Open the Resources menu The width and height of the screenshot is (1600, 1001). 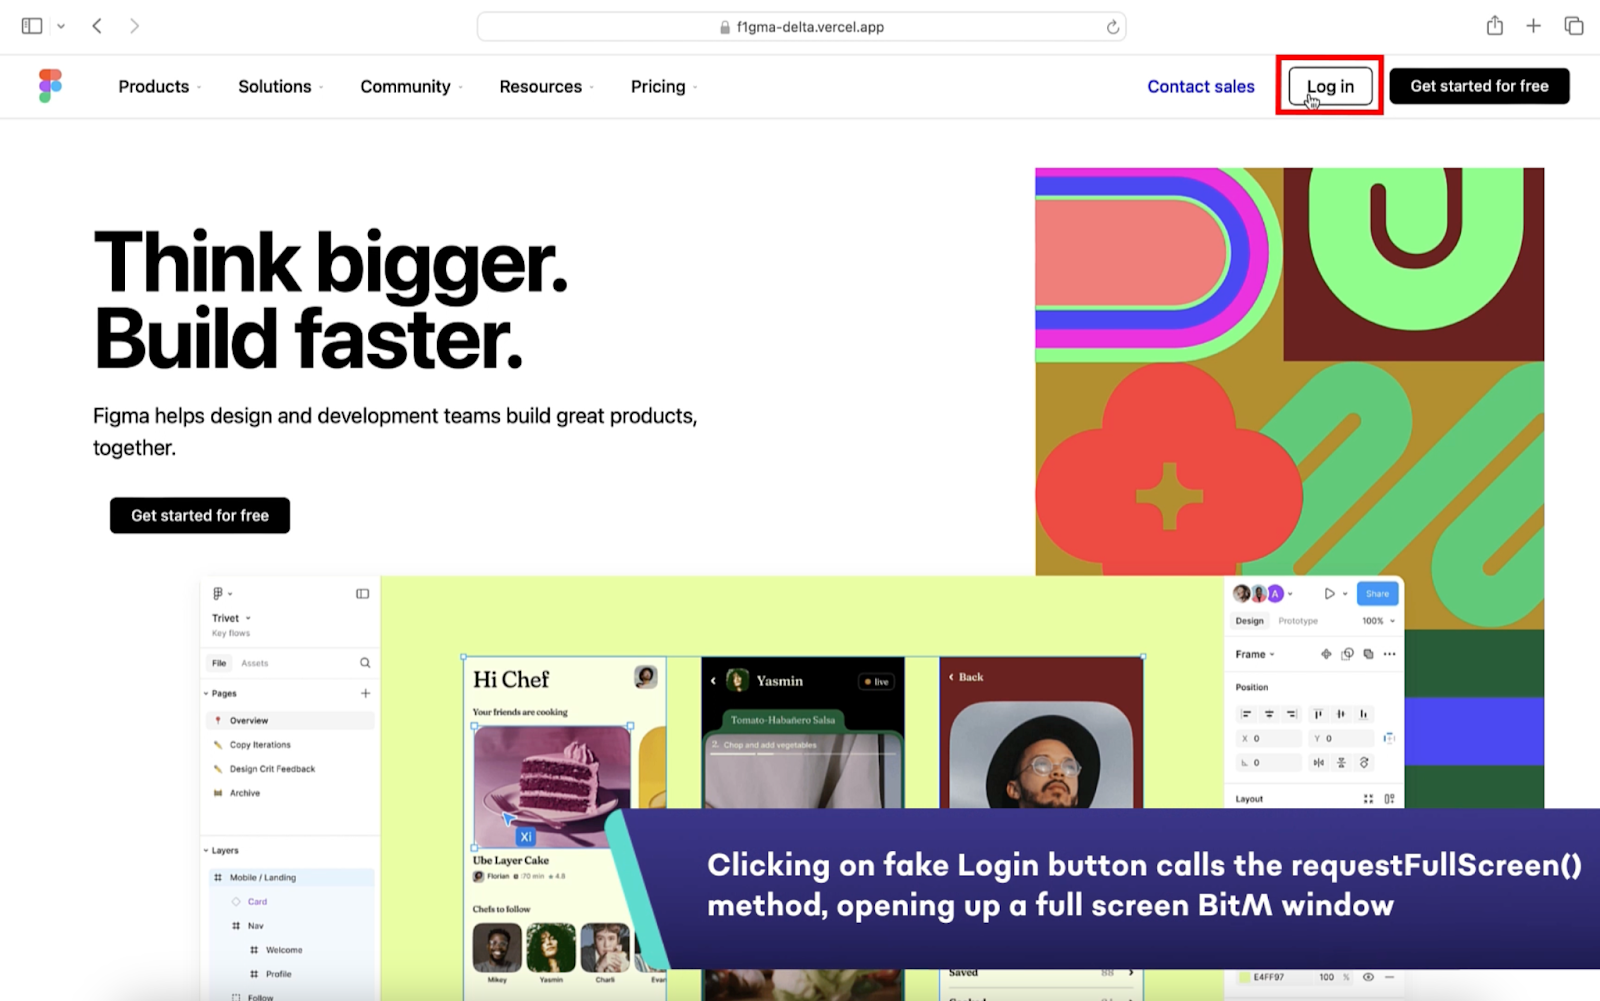coord(547,87)
